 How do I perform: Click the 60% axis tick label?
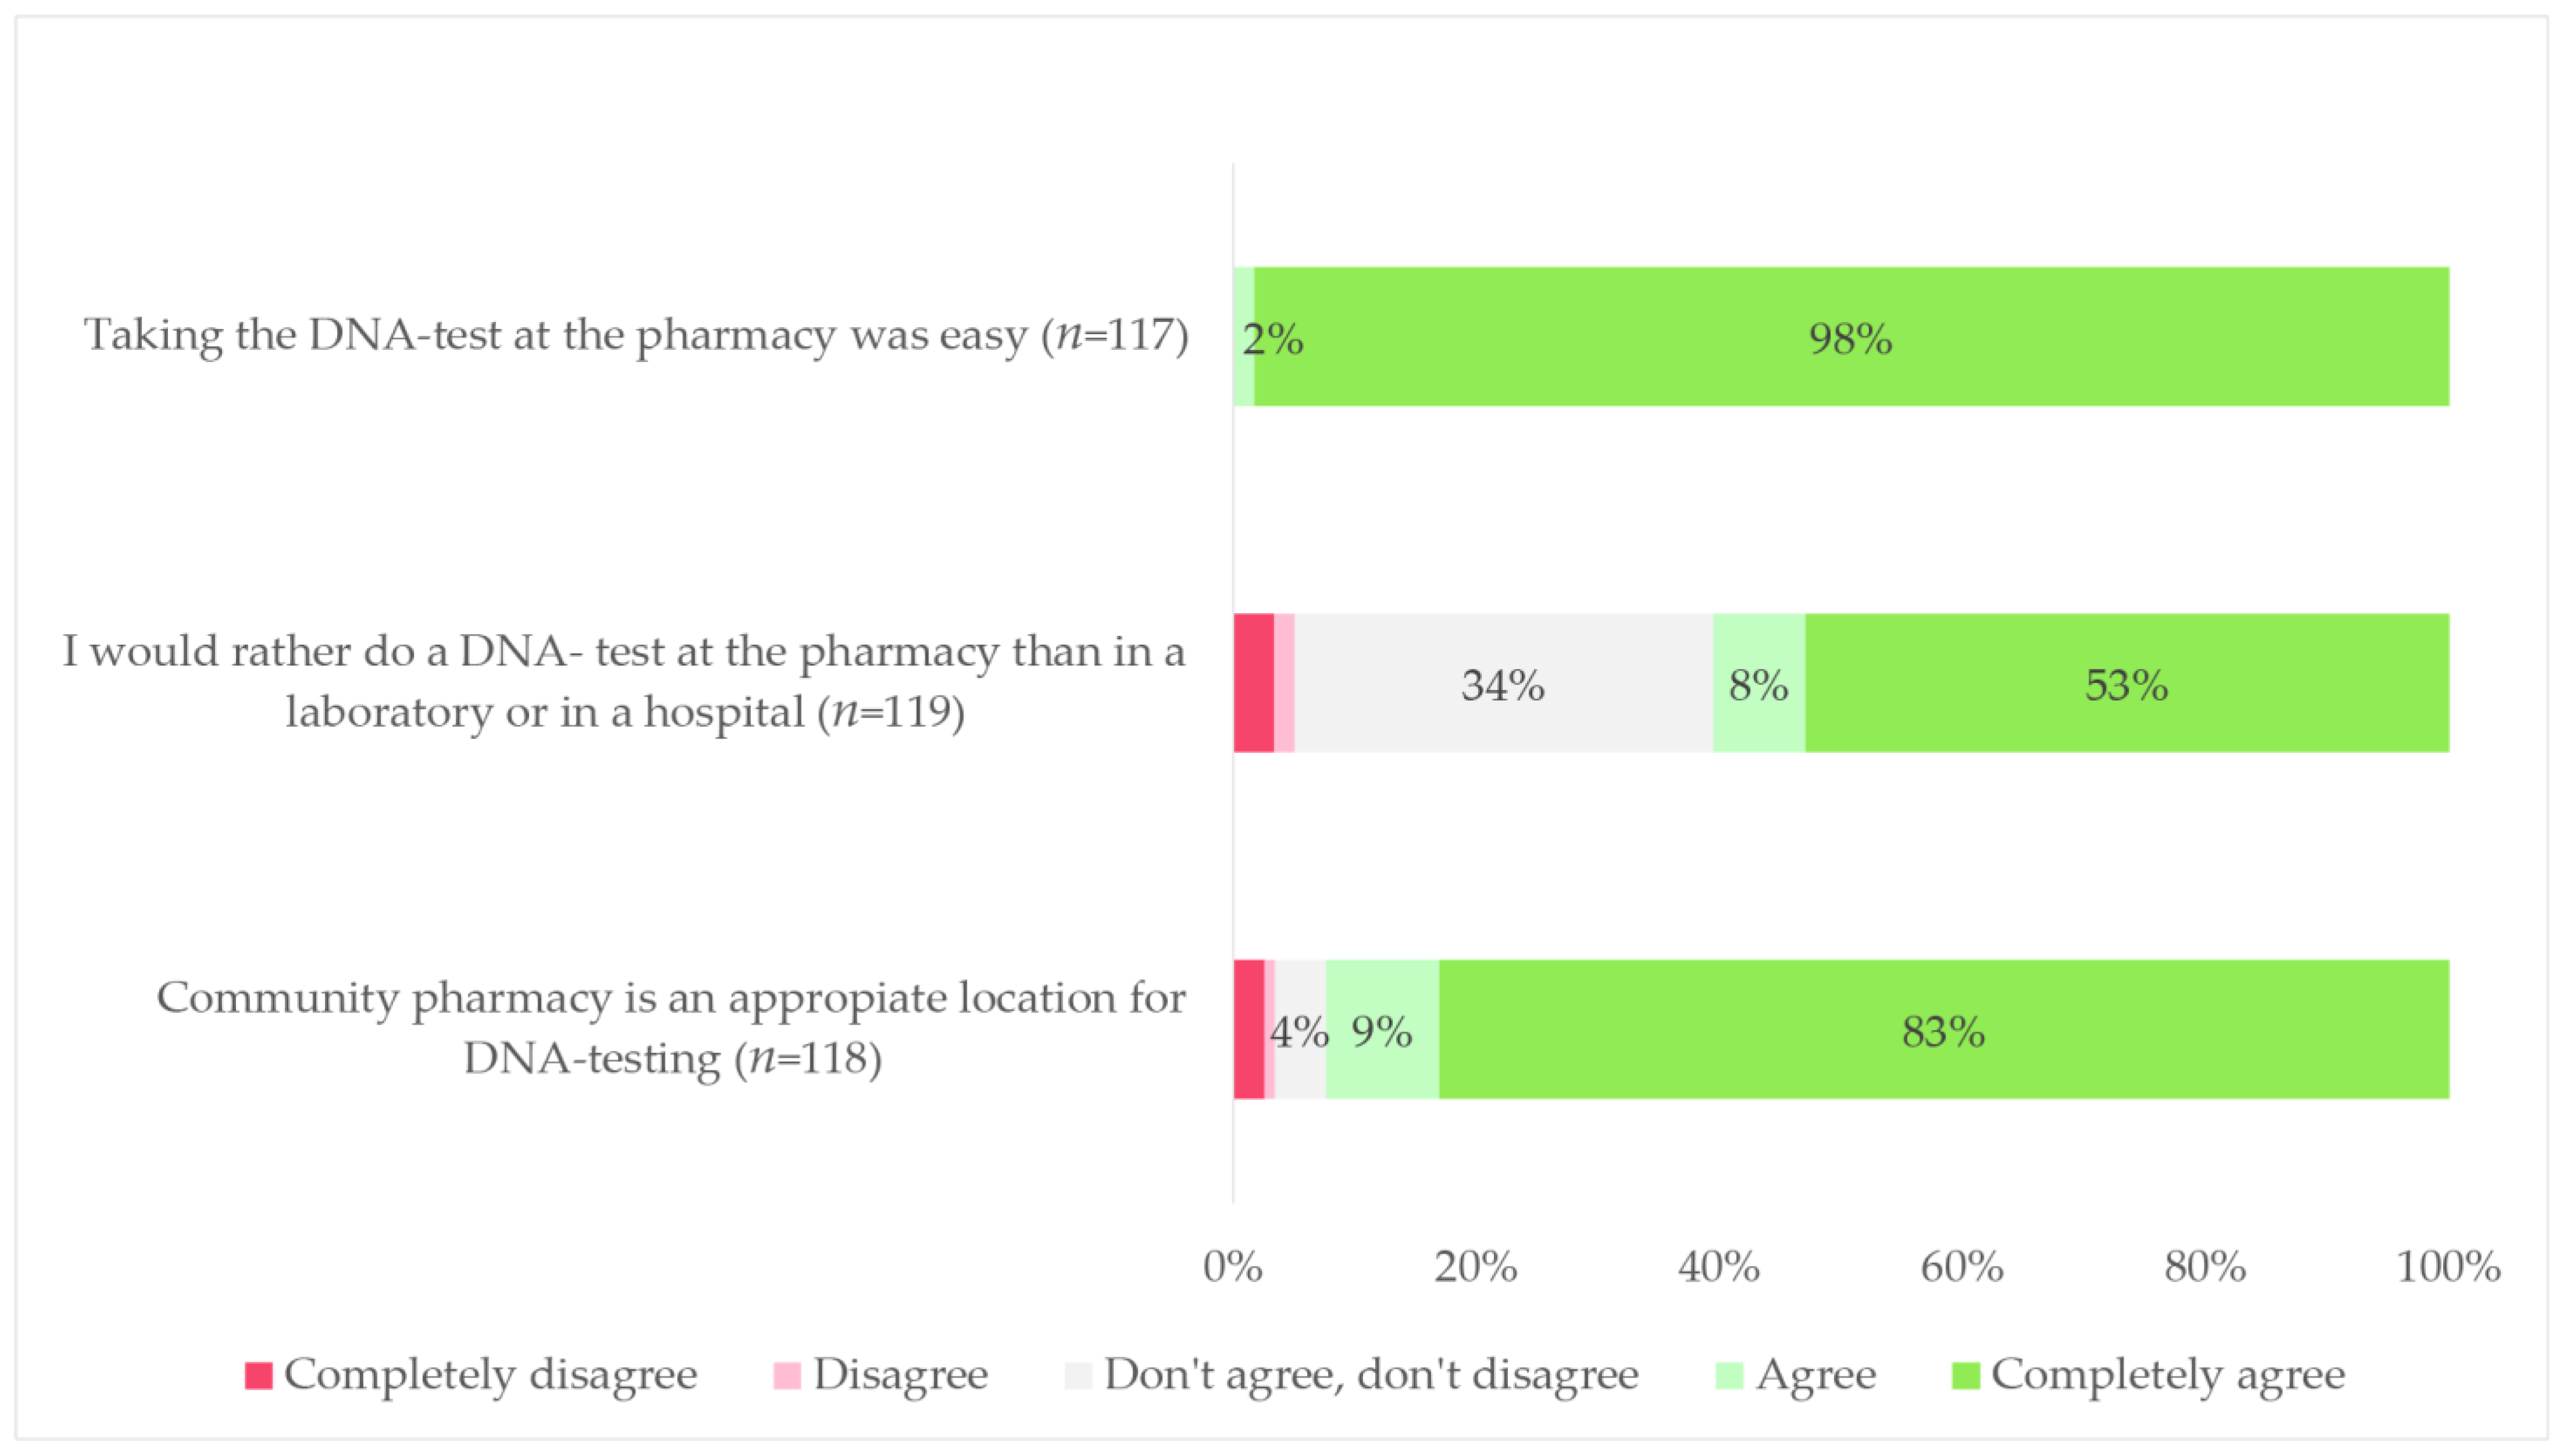coord(1962,1267)
